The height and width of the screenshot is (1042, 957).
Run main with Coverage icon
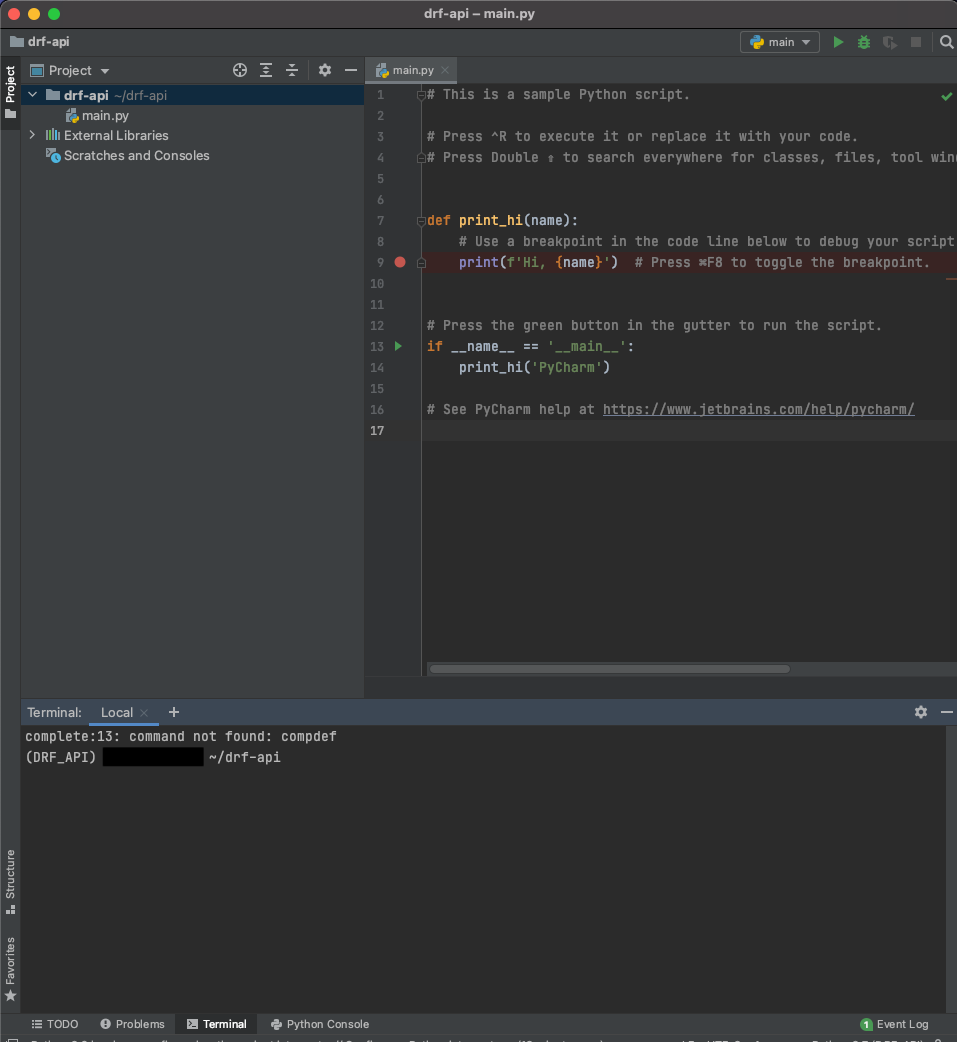pos(888,41)
